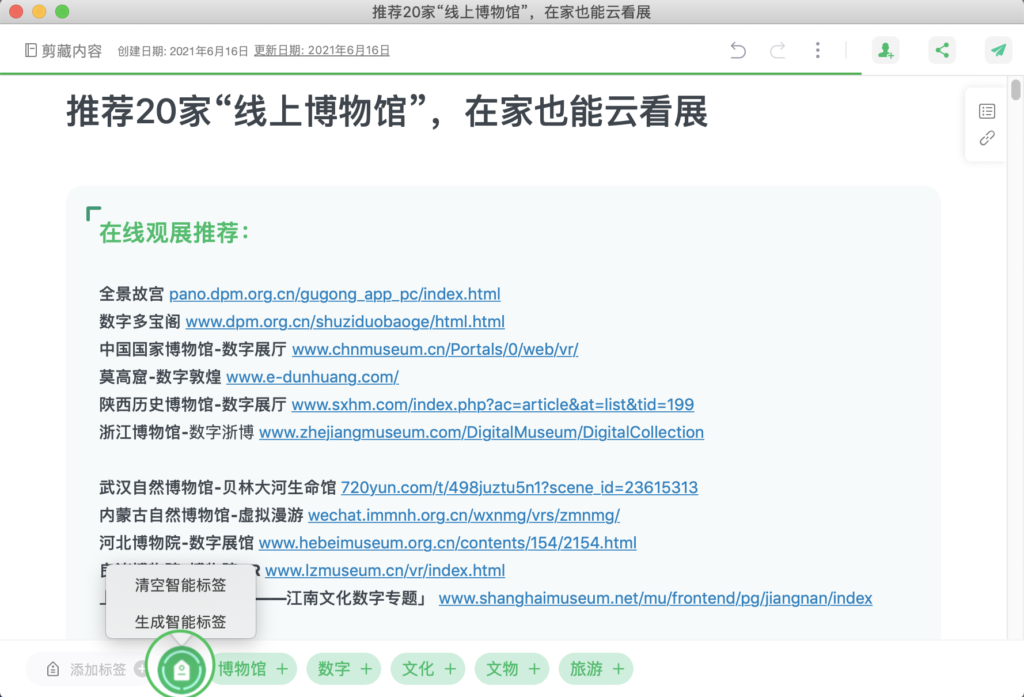Open the zhejiangmuseum.com link
1024x697 pixels.
[x=481, y=432]
